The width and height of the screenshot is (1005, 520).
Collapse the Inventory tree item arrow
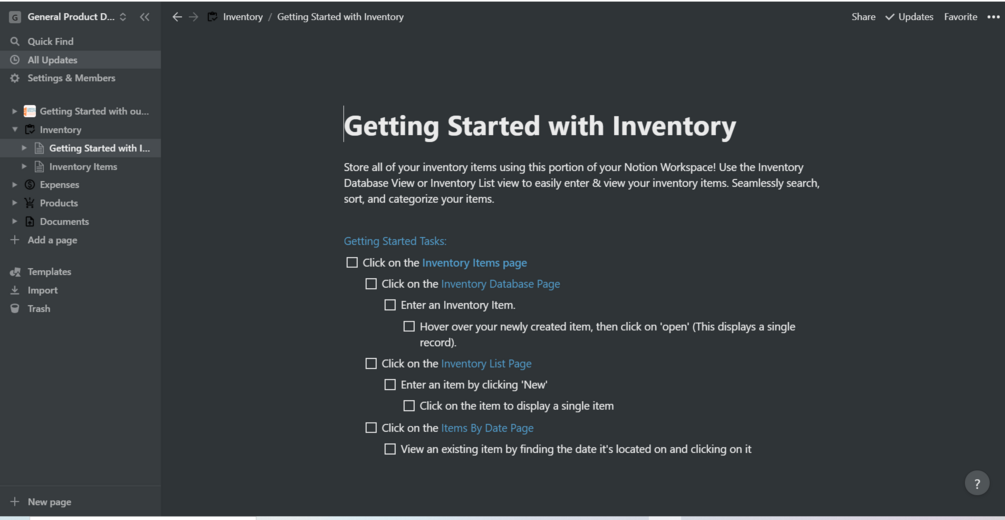pyautogui.click(x=15, y=130)
